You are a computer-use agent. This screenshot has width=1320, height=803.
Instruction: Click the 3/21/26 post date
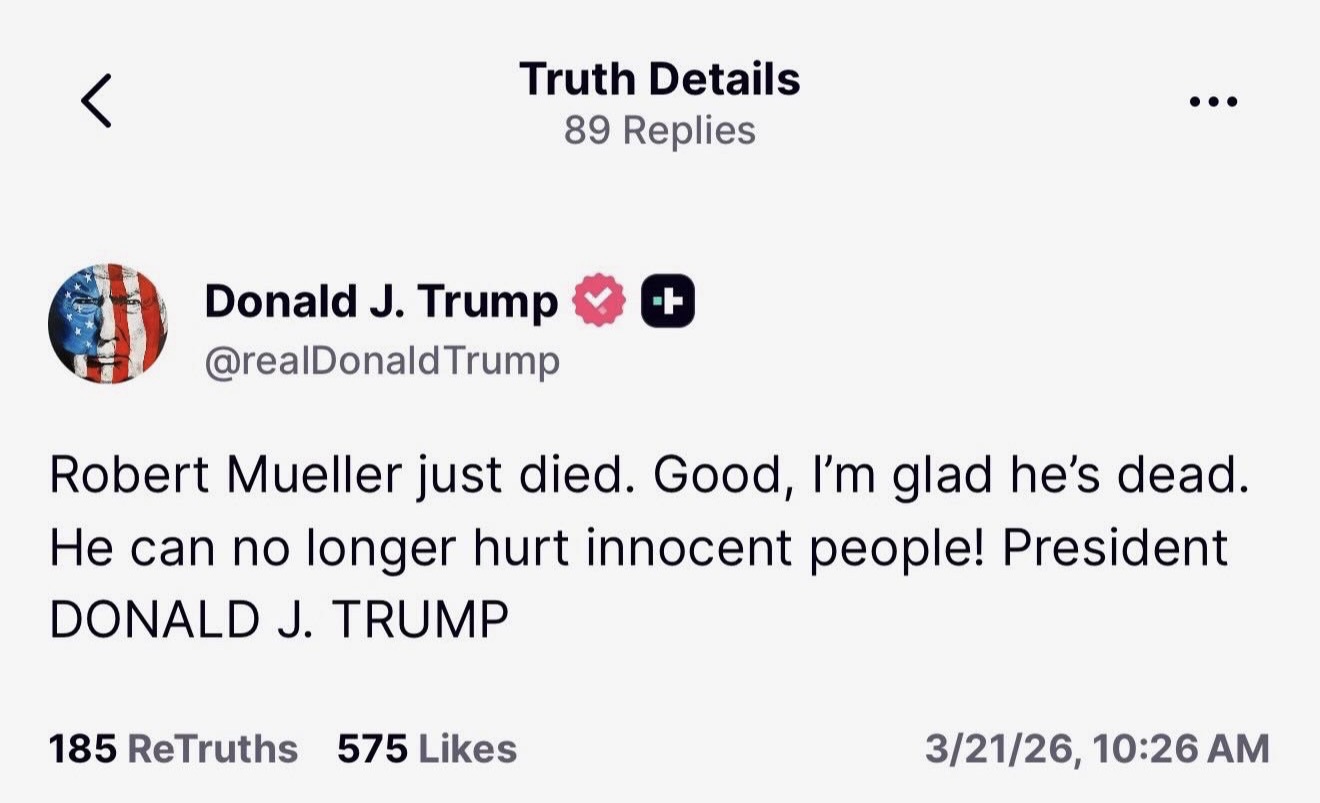point(1001,748)
